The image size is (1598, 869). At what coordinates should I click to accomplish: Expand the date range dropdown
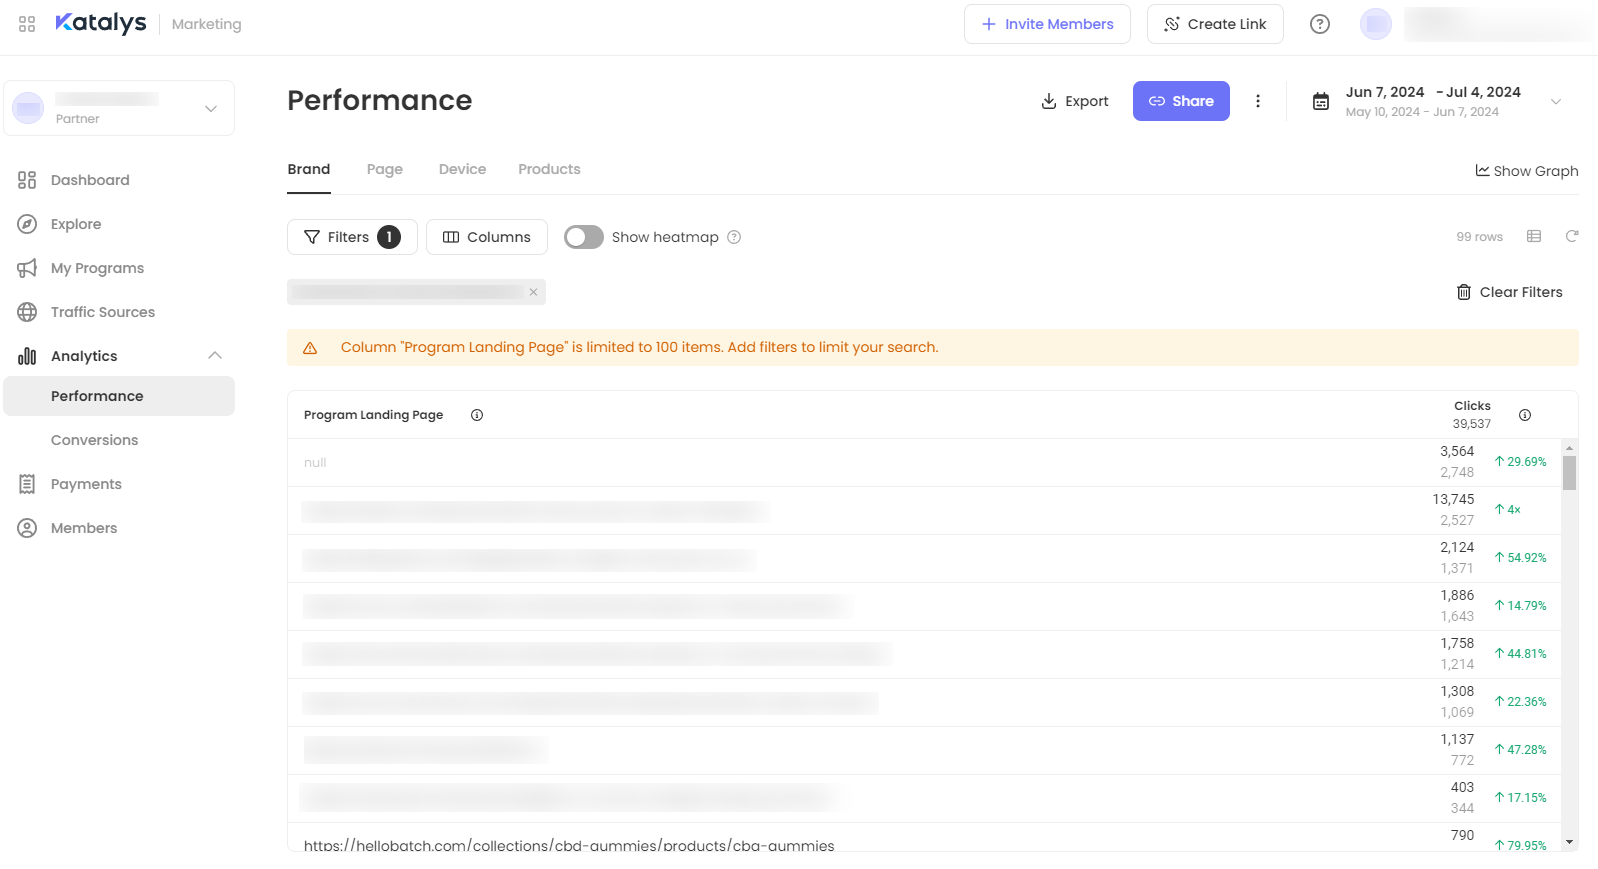coord(1555,102)
